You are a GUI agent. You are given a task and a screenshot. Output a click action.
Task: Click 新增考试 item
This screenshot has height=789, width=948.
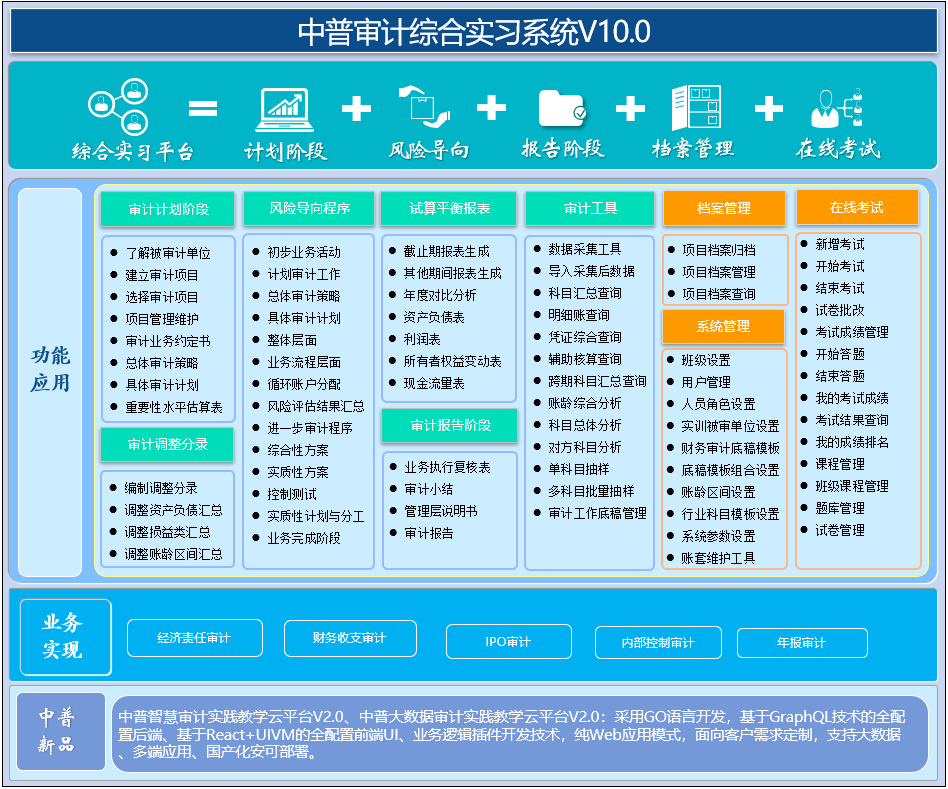(x=839, y=244)
